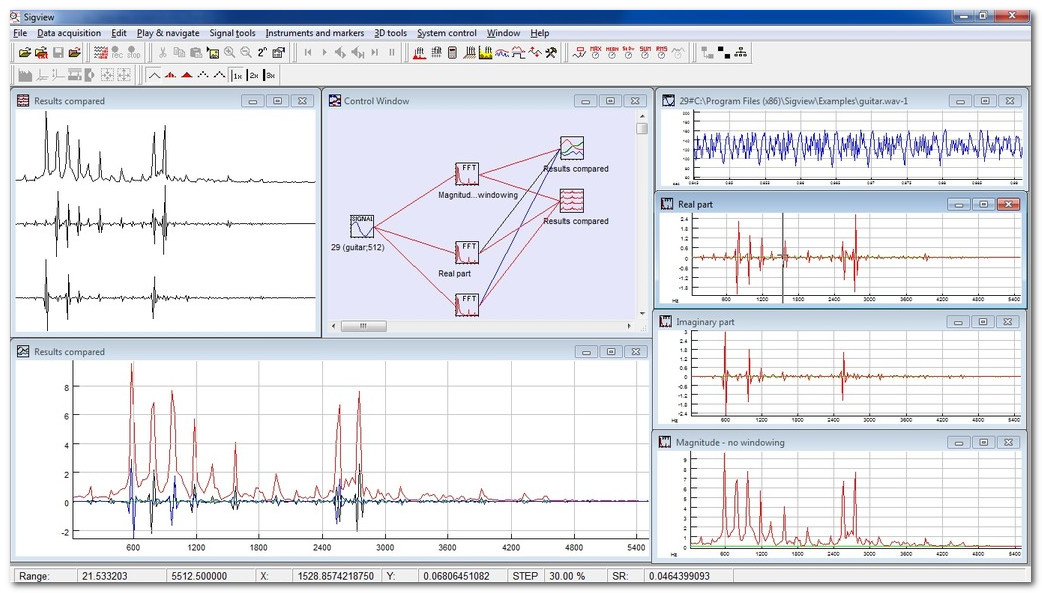The image size is (1042, 593).
Task: Click the pause button in playback toolbar
Action: pos(392,53)
